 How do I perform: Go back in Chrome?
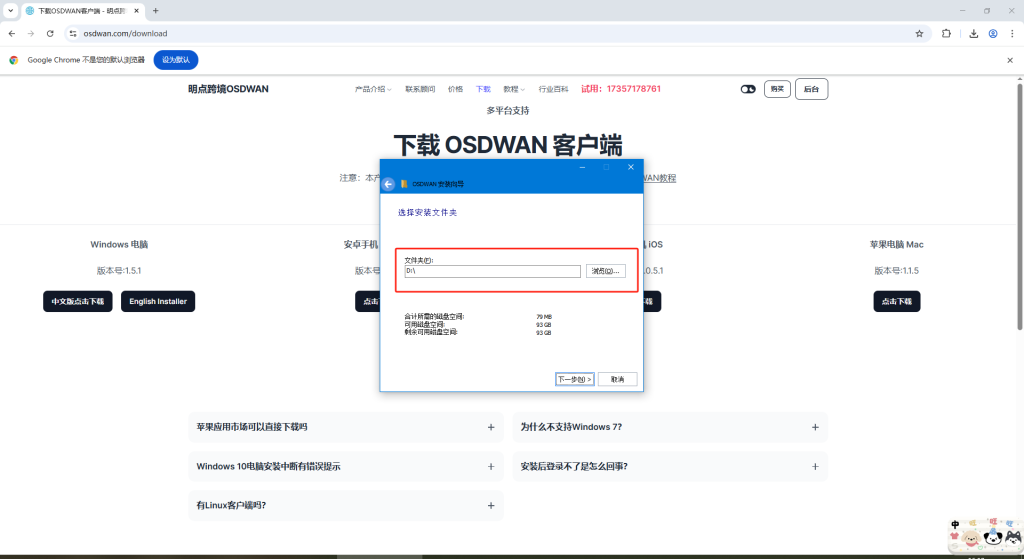pos(12,33)
